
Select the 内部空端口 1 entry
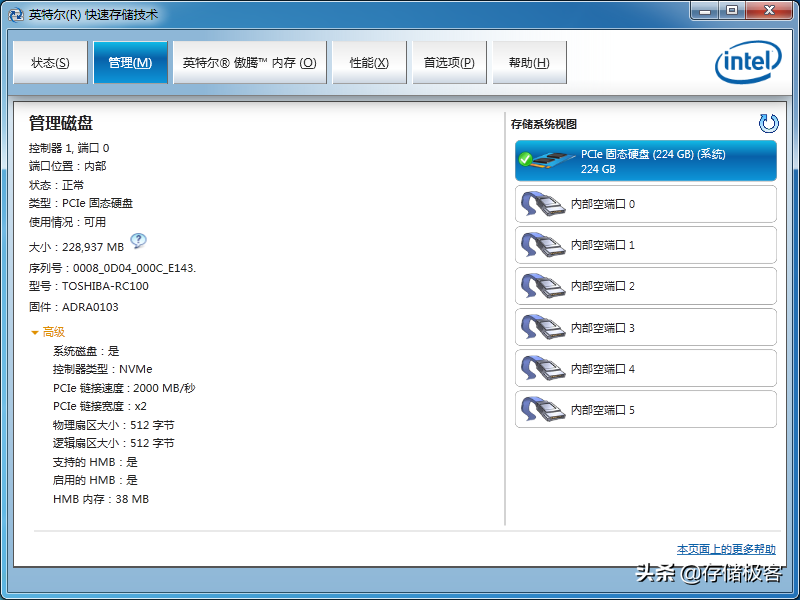(x=645, y=245)
